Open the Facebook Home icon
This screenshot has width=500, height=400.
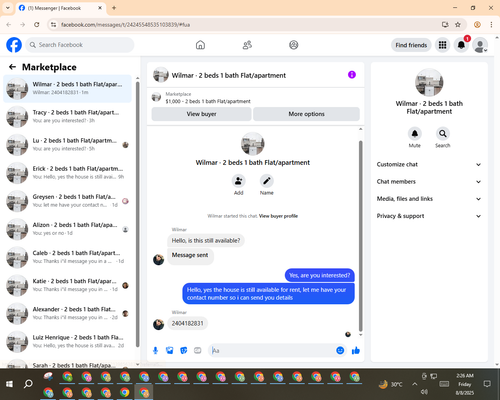(x=200, y=45)
